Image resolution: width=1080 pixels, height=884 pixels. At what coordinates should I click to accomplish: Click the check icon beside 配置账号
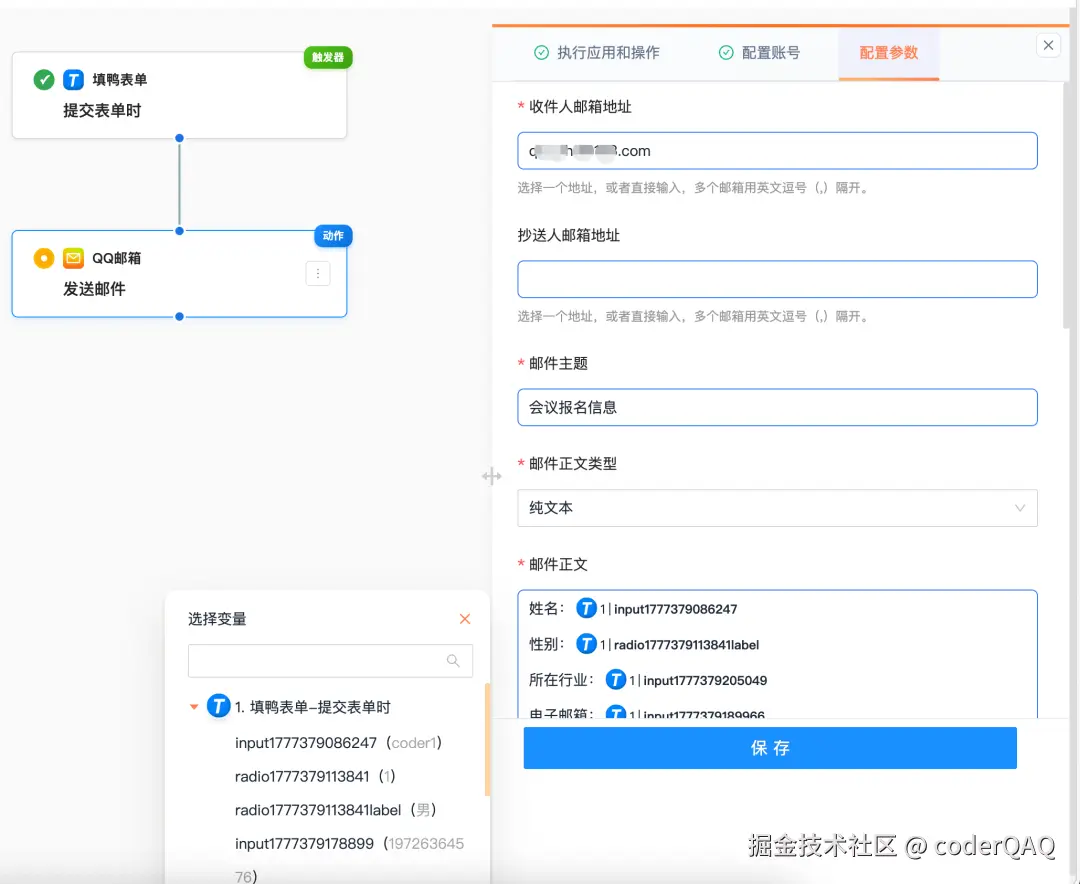tap(726, 53)
